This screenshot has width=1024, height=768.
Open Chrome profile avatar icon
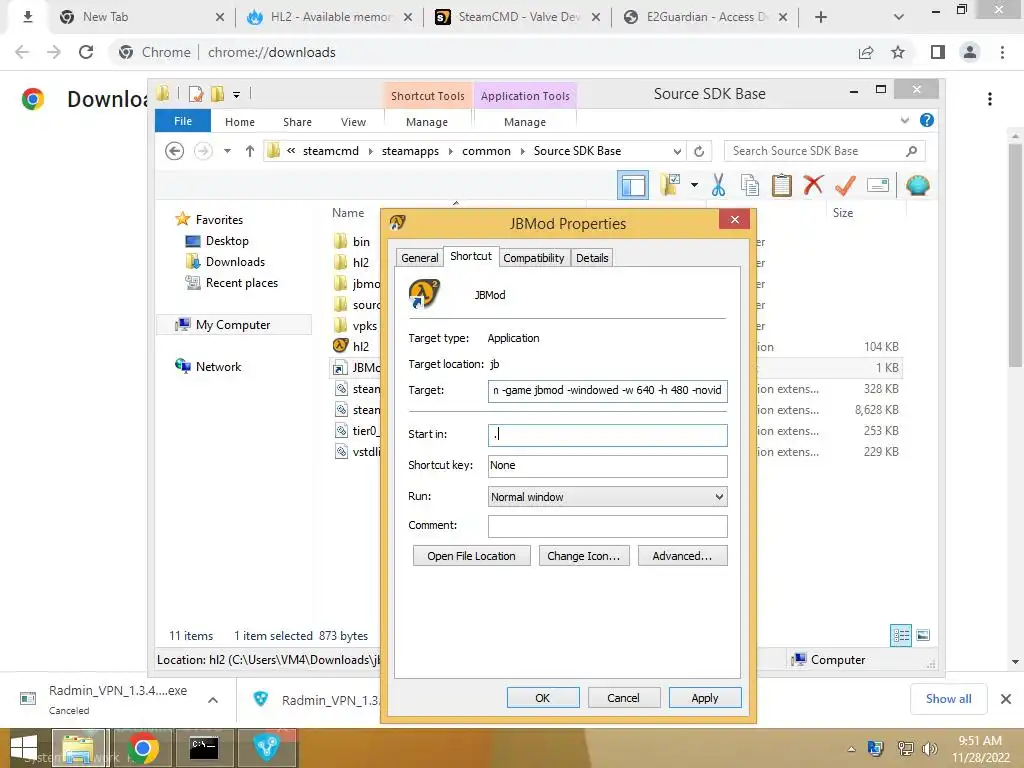[x=970, y=52]
